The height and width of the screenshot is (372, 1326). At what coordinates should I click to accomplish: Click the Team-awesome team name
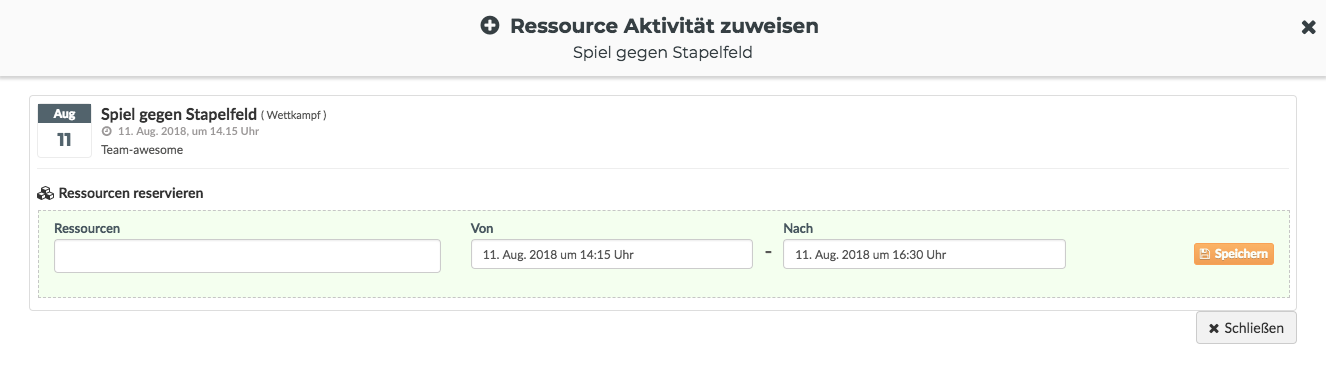[x=142, y=150]
